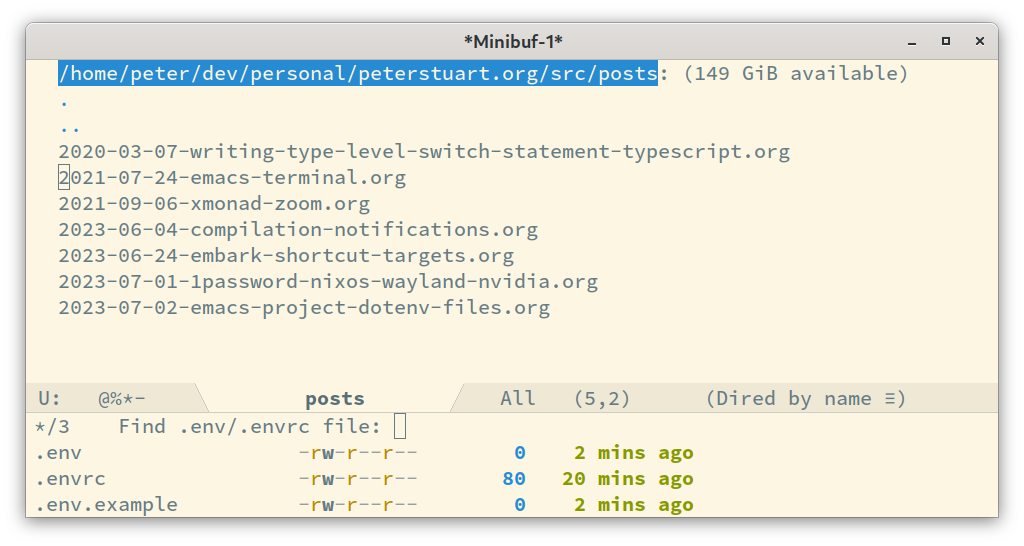Screen dimensions: 1024x546
Task: Go to the parent directory '..' entry
Action: point(70,128)
